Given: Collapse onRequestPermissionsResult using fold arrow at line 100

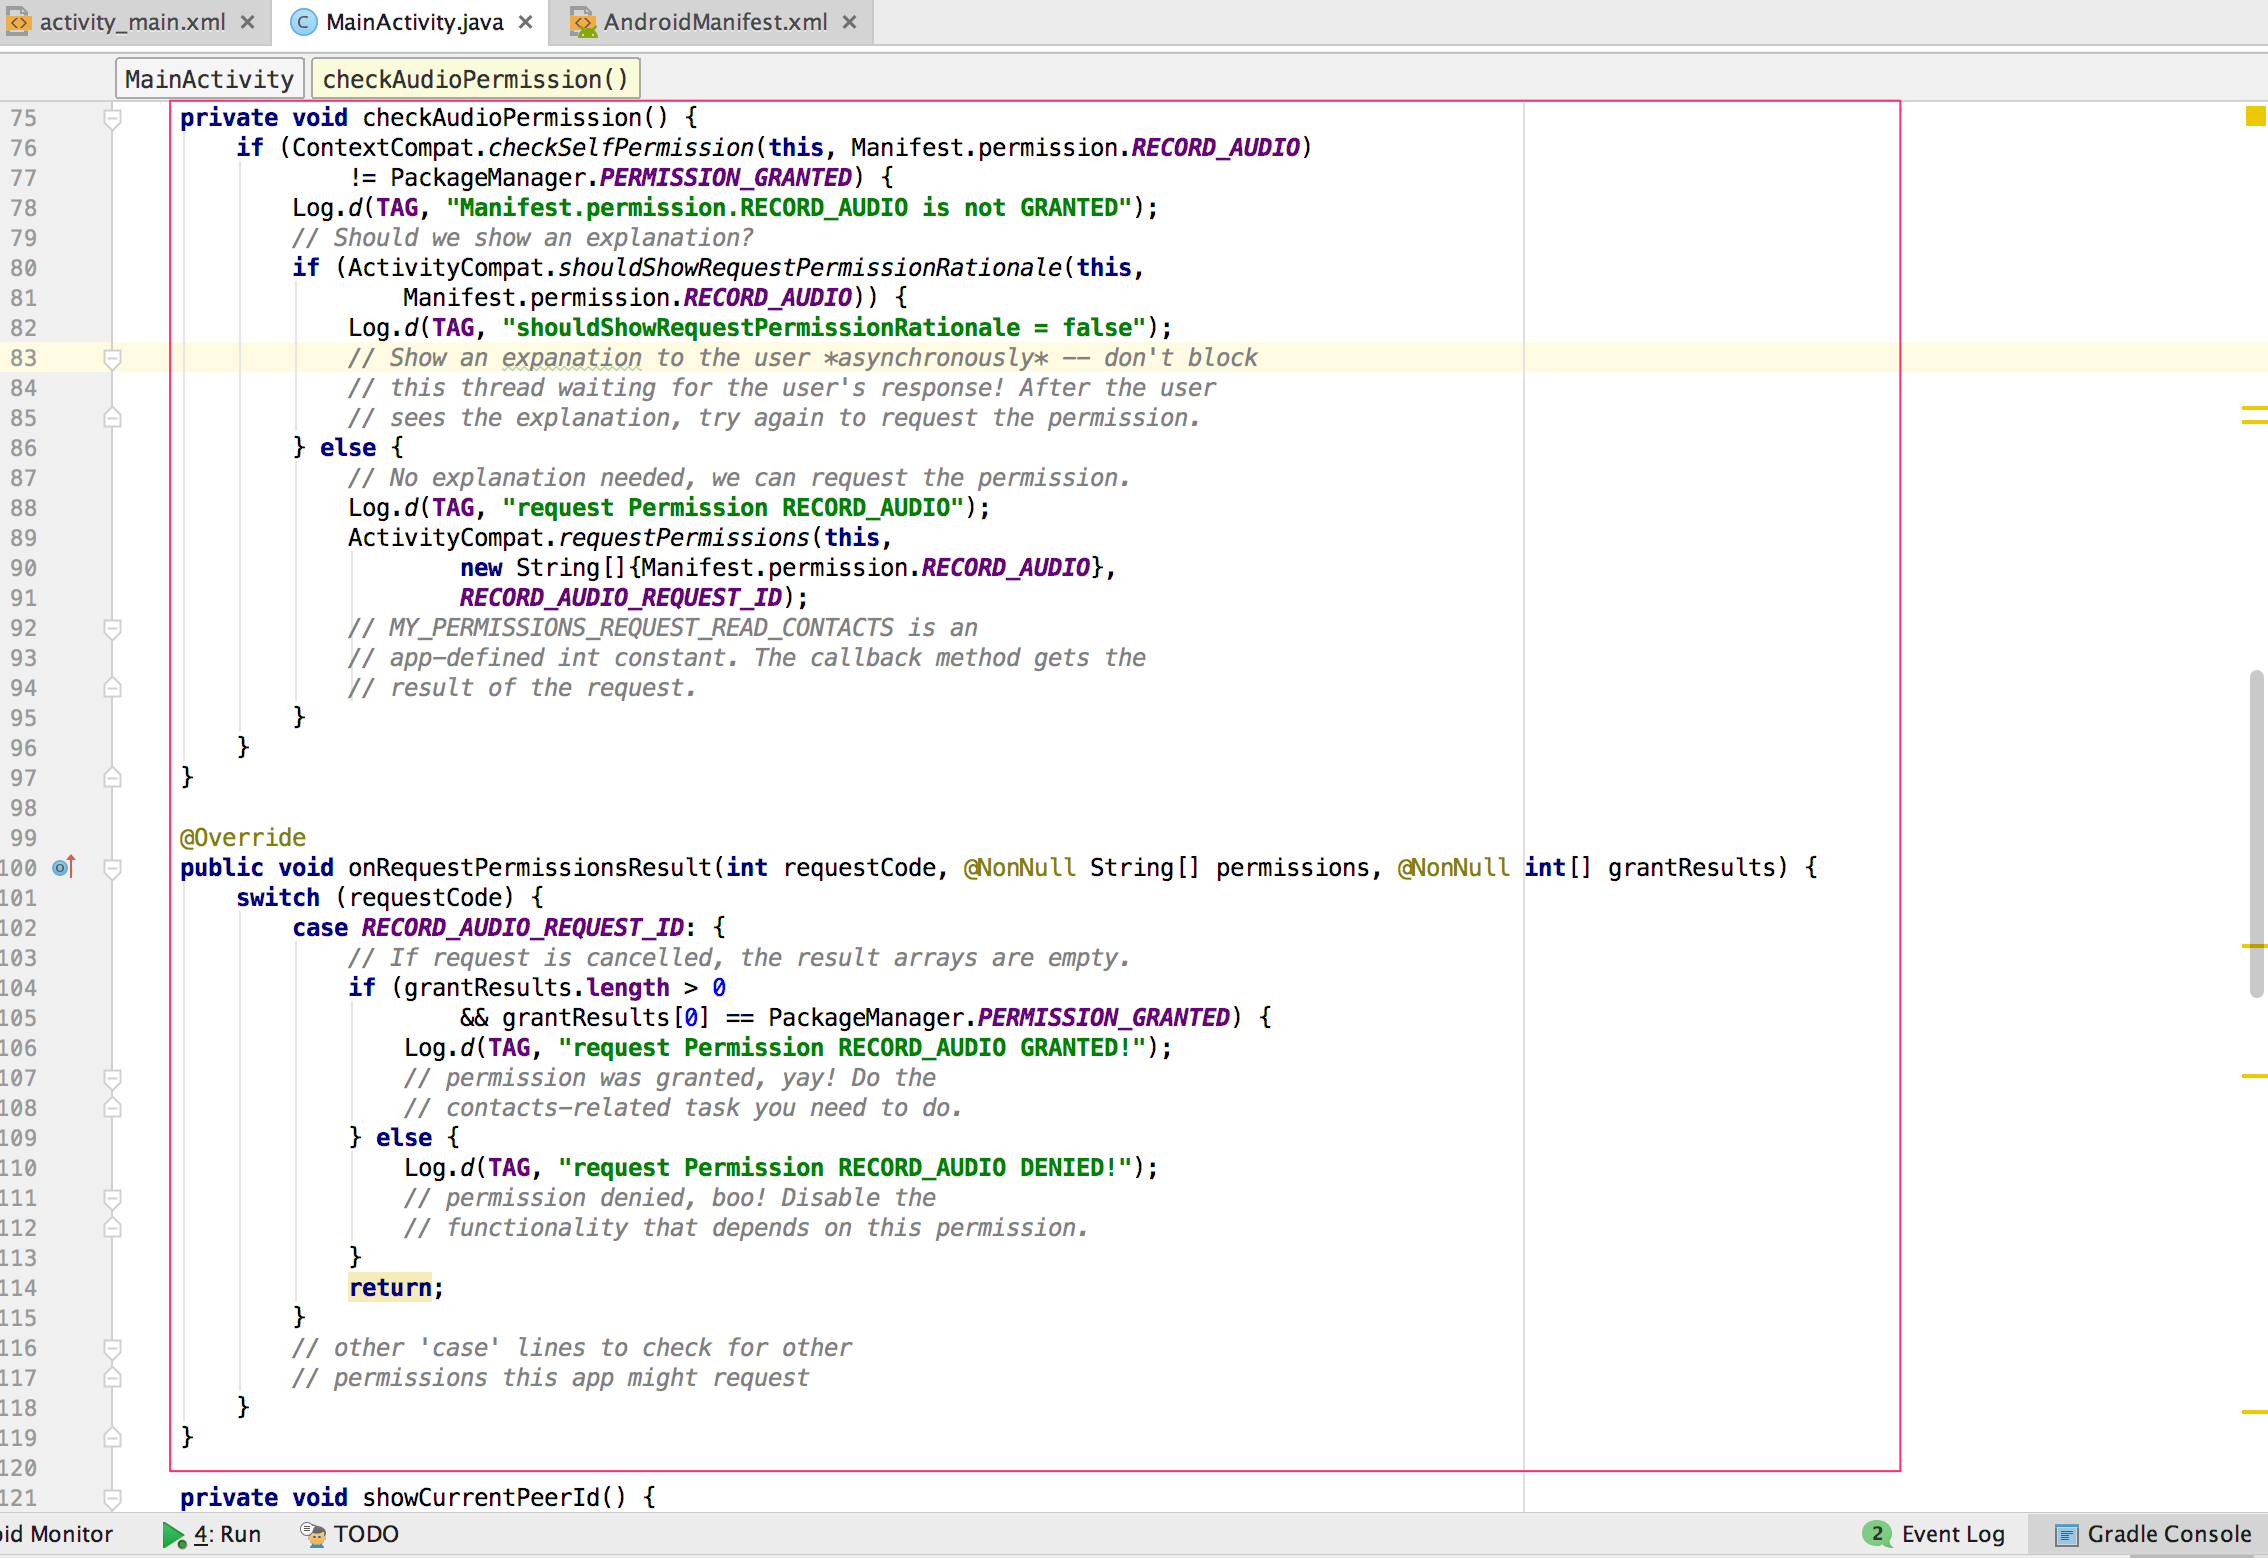Looking at the screenshot, I should [111, 870].
